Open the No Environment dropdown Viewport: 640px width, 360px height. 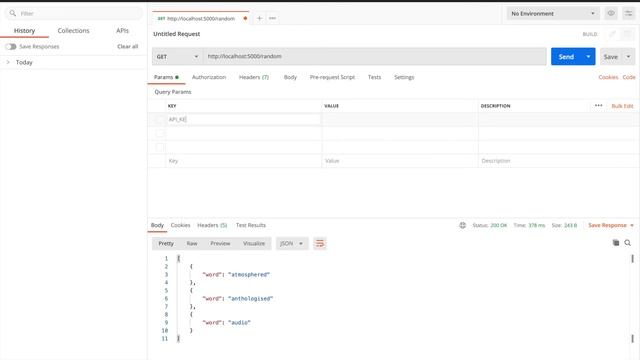(553, 13)
